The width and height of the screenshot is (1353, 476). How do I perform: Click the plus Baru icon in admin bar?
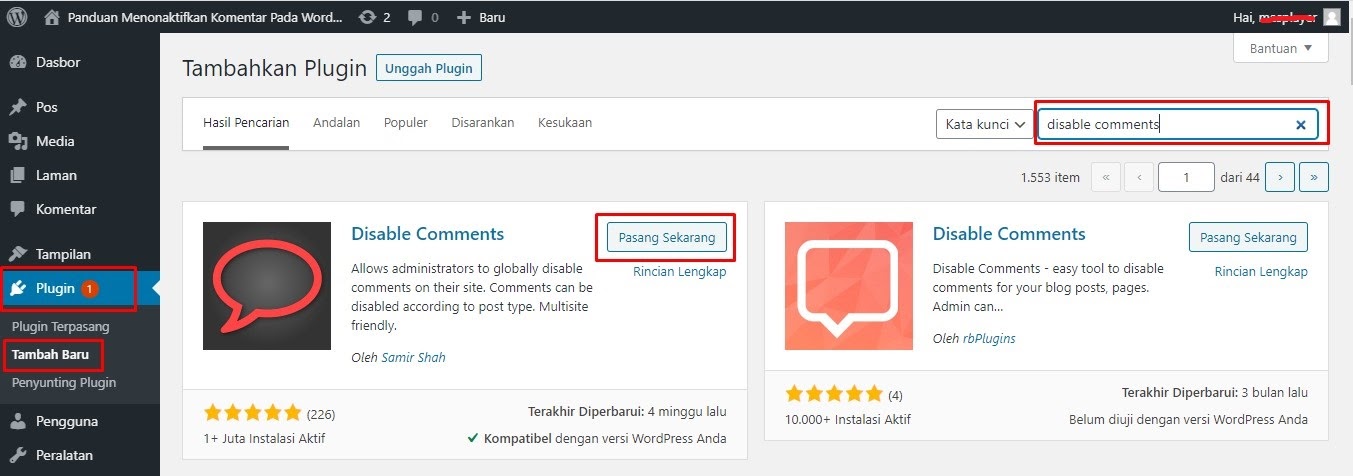(x=463, y=17)
